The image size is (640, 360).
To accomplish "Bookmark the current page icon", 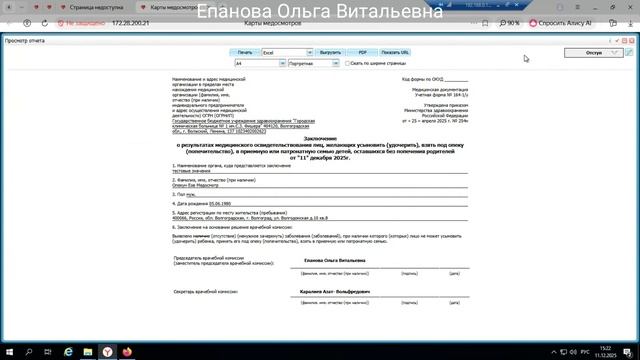I will point(485,23).
